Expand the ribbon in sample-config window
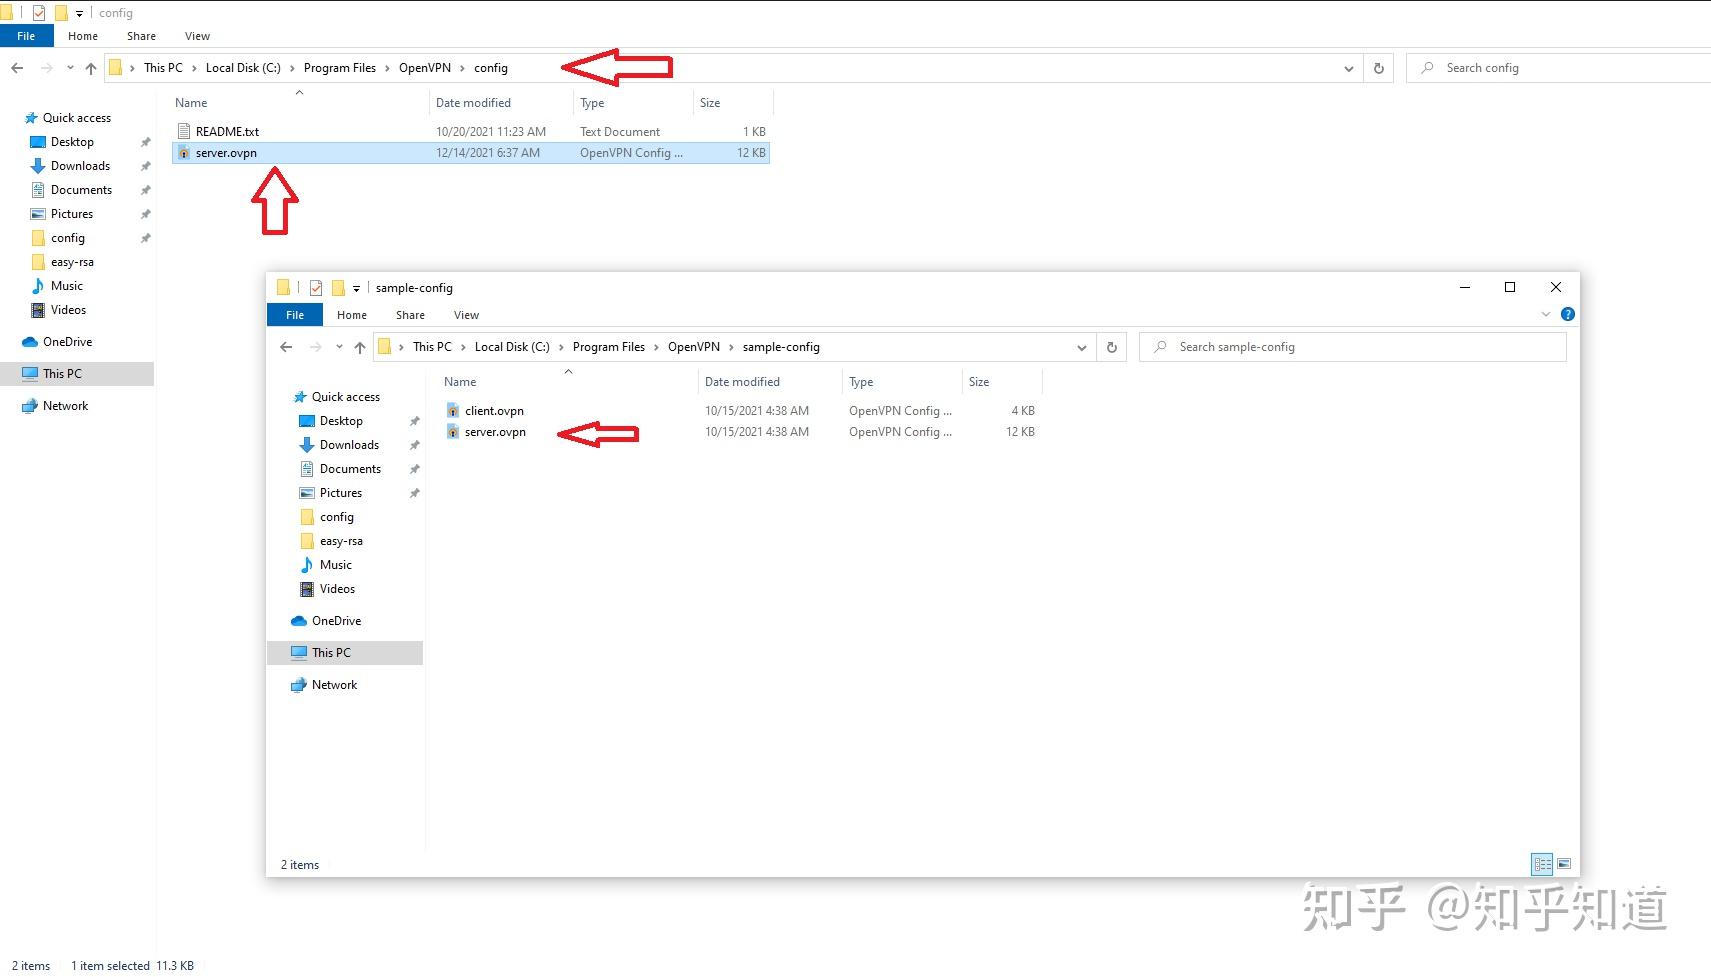The image size is (1711, 977). (1546, 314)
